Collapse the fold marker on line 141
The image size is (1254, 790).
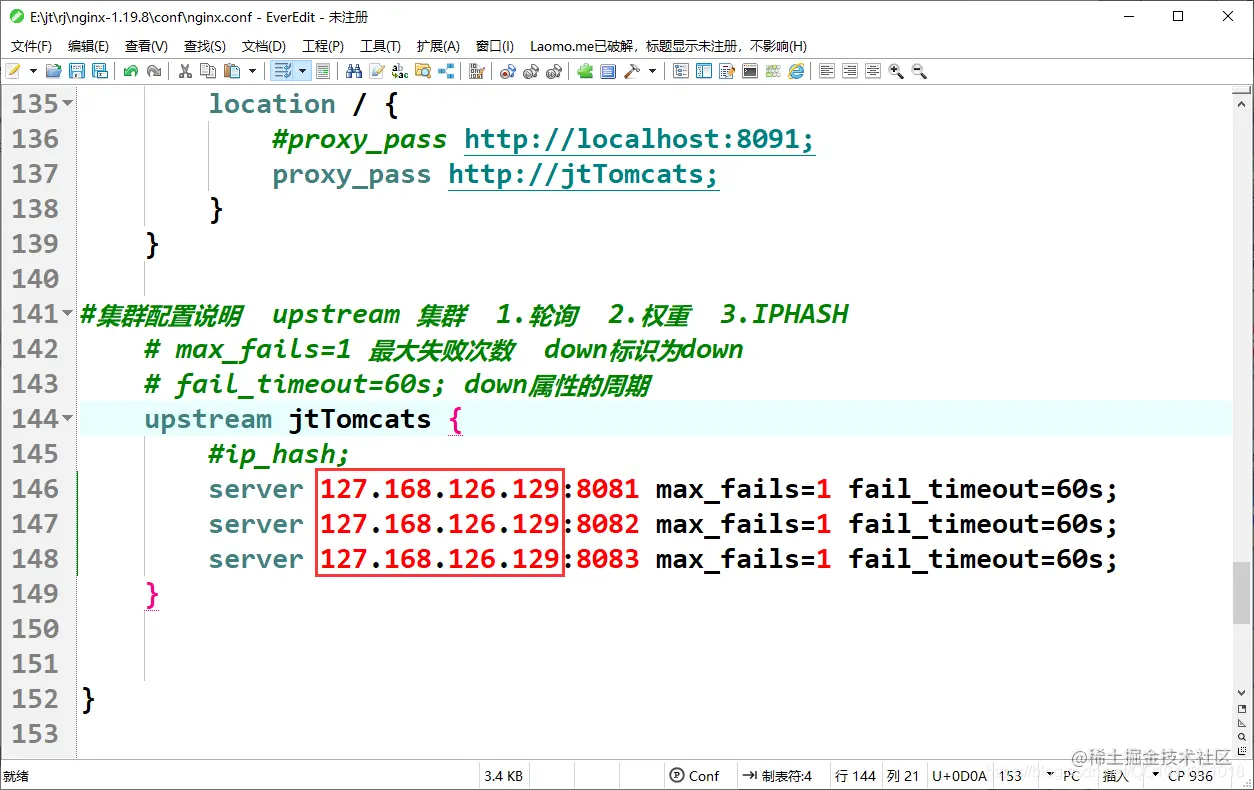(x=68, y=313)
